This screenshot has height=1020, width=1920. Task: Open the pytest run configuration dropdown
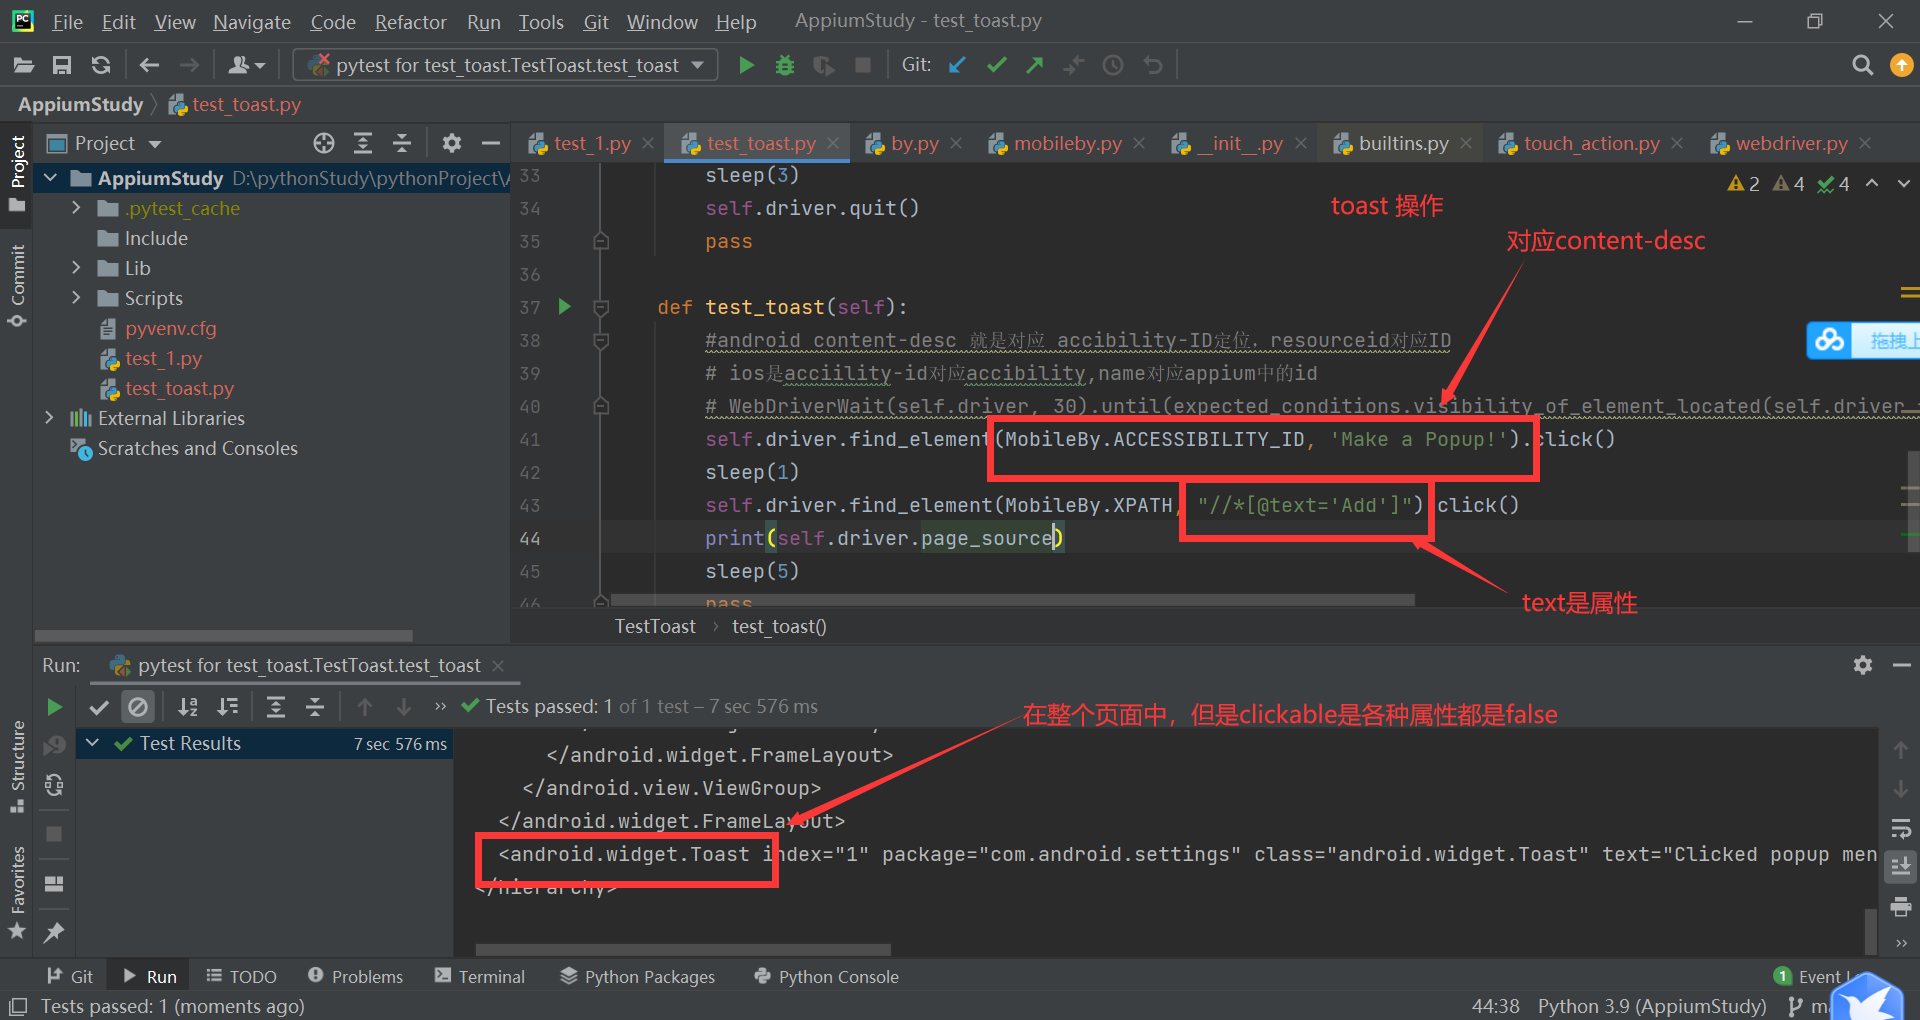[507, 65]
